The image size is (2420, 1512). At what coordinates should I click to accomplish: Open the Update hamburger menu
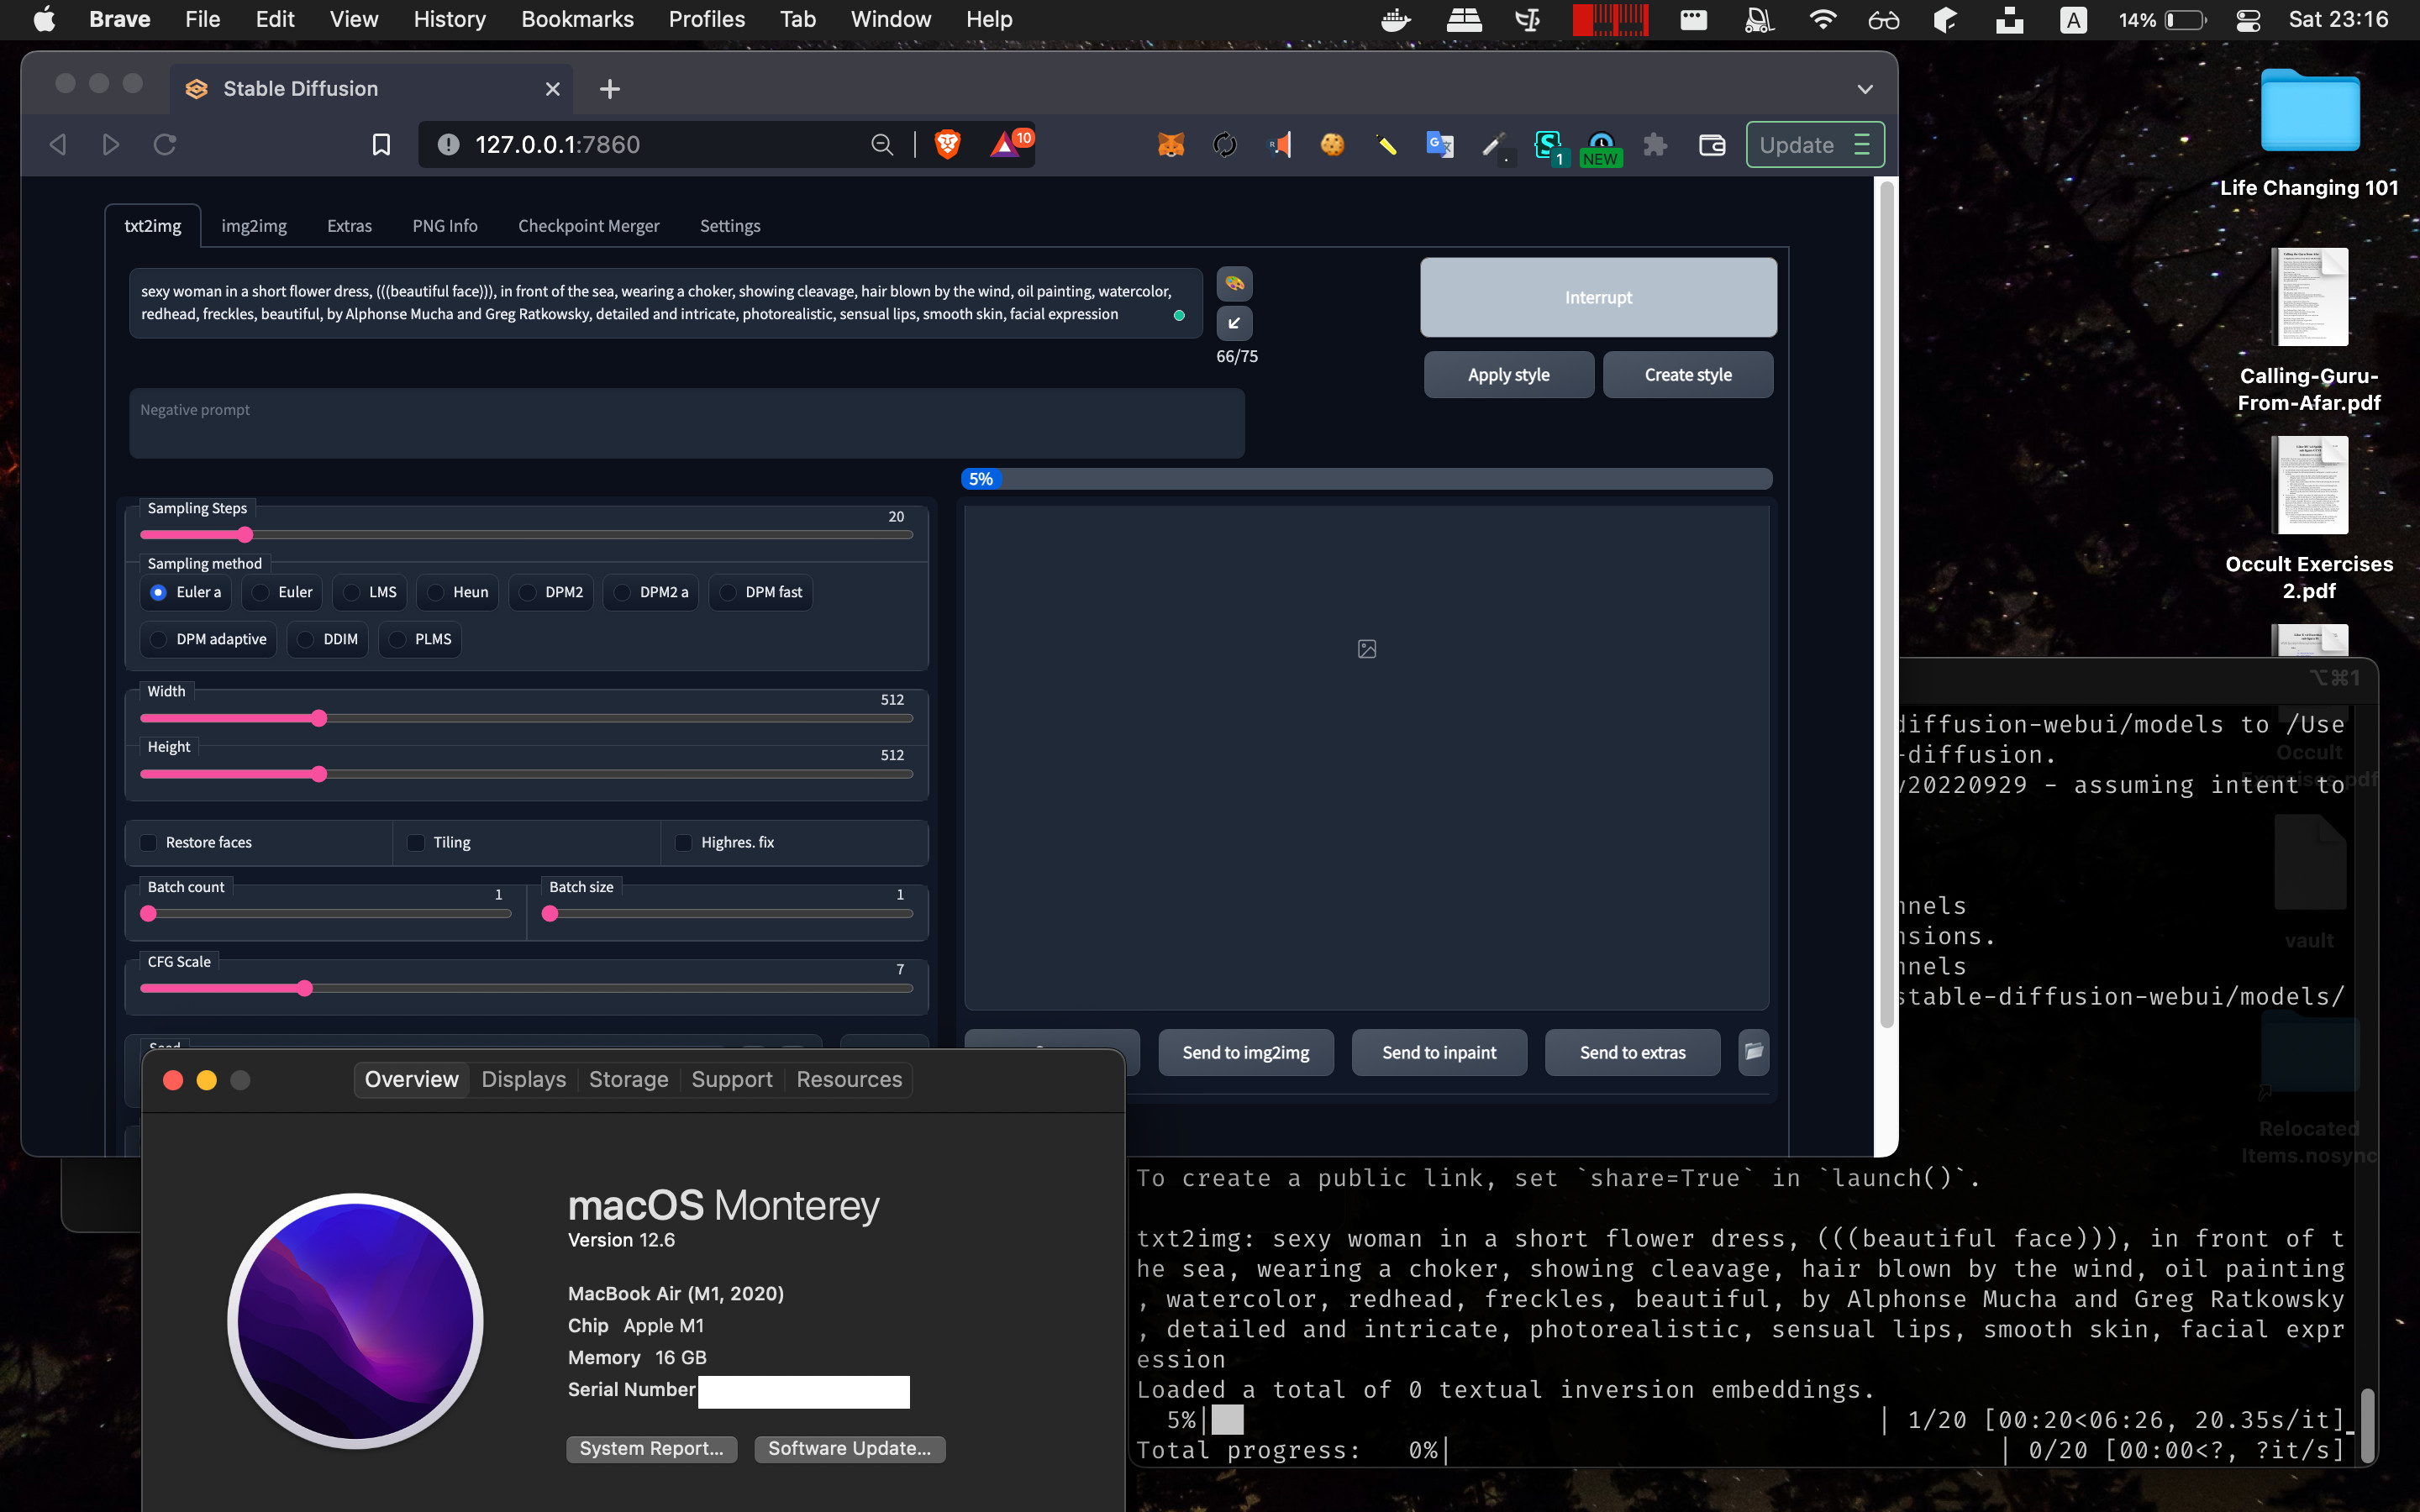point(1861,145)
